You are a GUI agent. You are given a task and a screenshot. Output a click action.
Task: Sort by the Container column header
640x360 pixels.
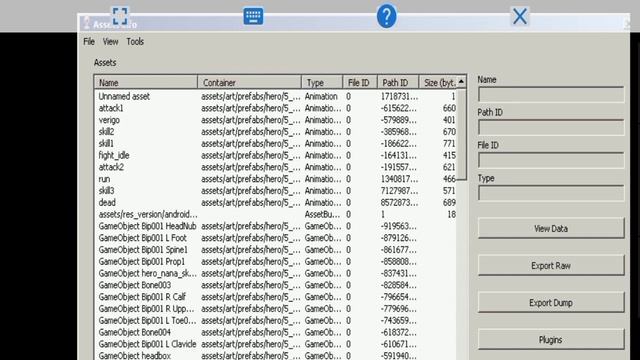[x=249, y=82]
